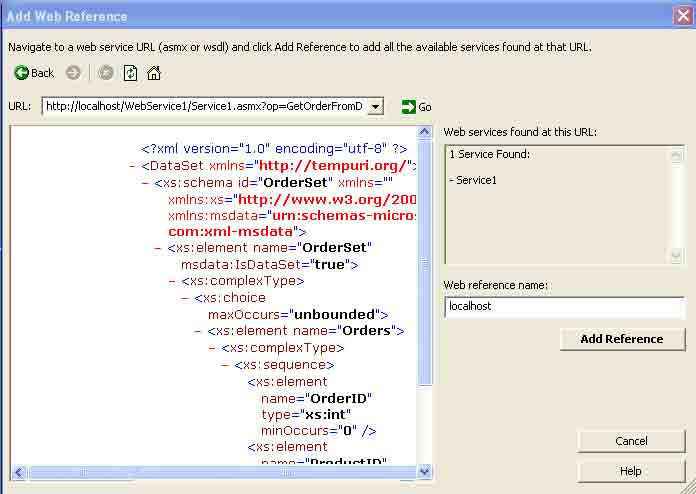The height and width of the screenshot is (494, 696).
Task: Click the vertical scrollbar thumb in browser pane
Action: point(425,263)
